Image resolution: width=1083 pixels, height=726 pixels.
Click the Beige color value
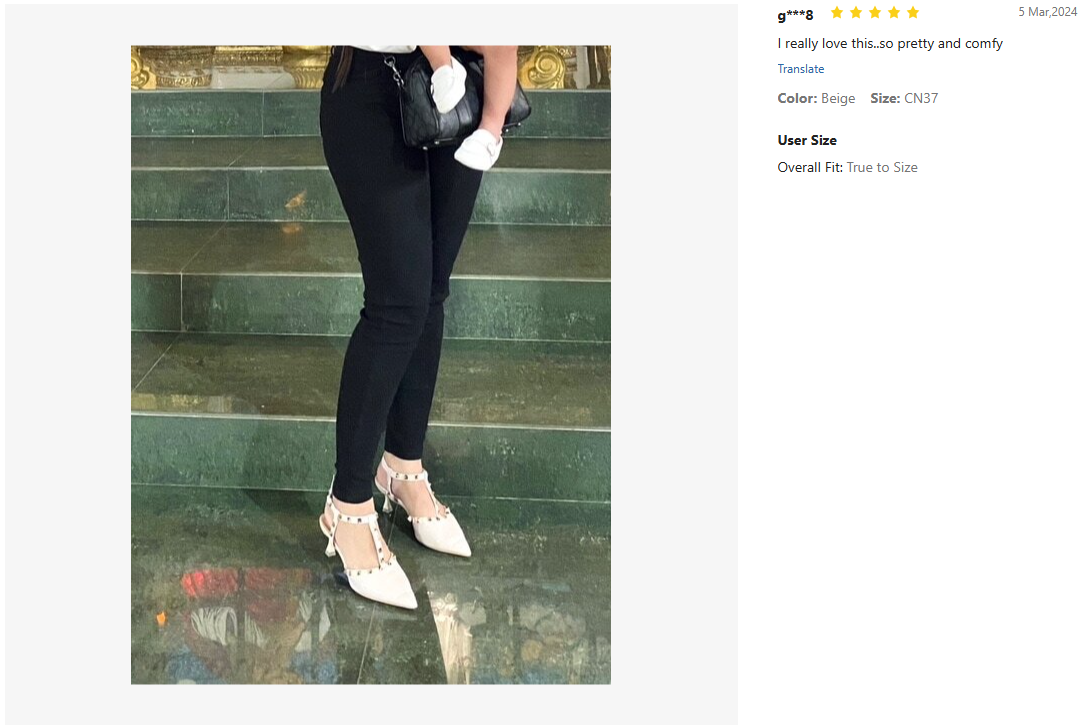tap(838, 98)
